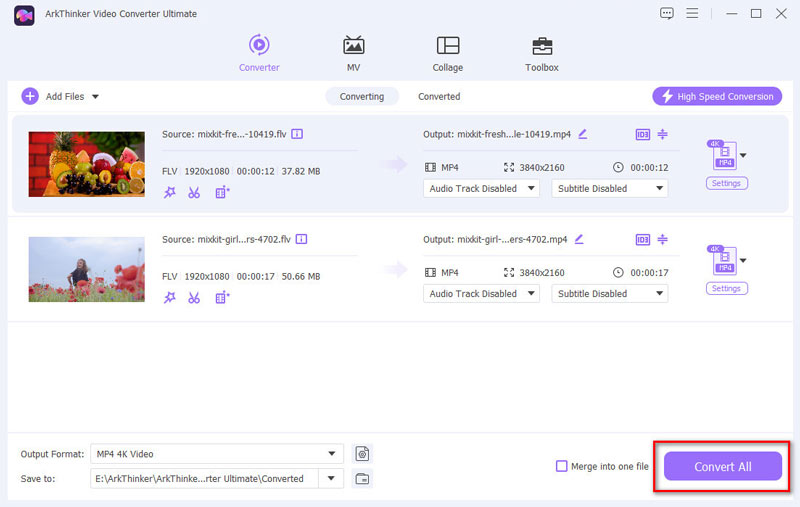The width and height of the screenshot is (800, 507).
Task: Toggle High Speed Conversion
Action: (717, 96)
